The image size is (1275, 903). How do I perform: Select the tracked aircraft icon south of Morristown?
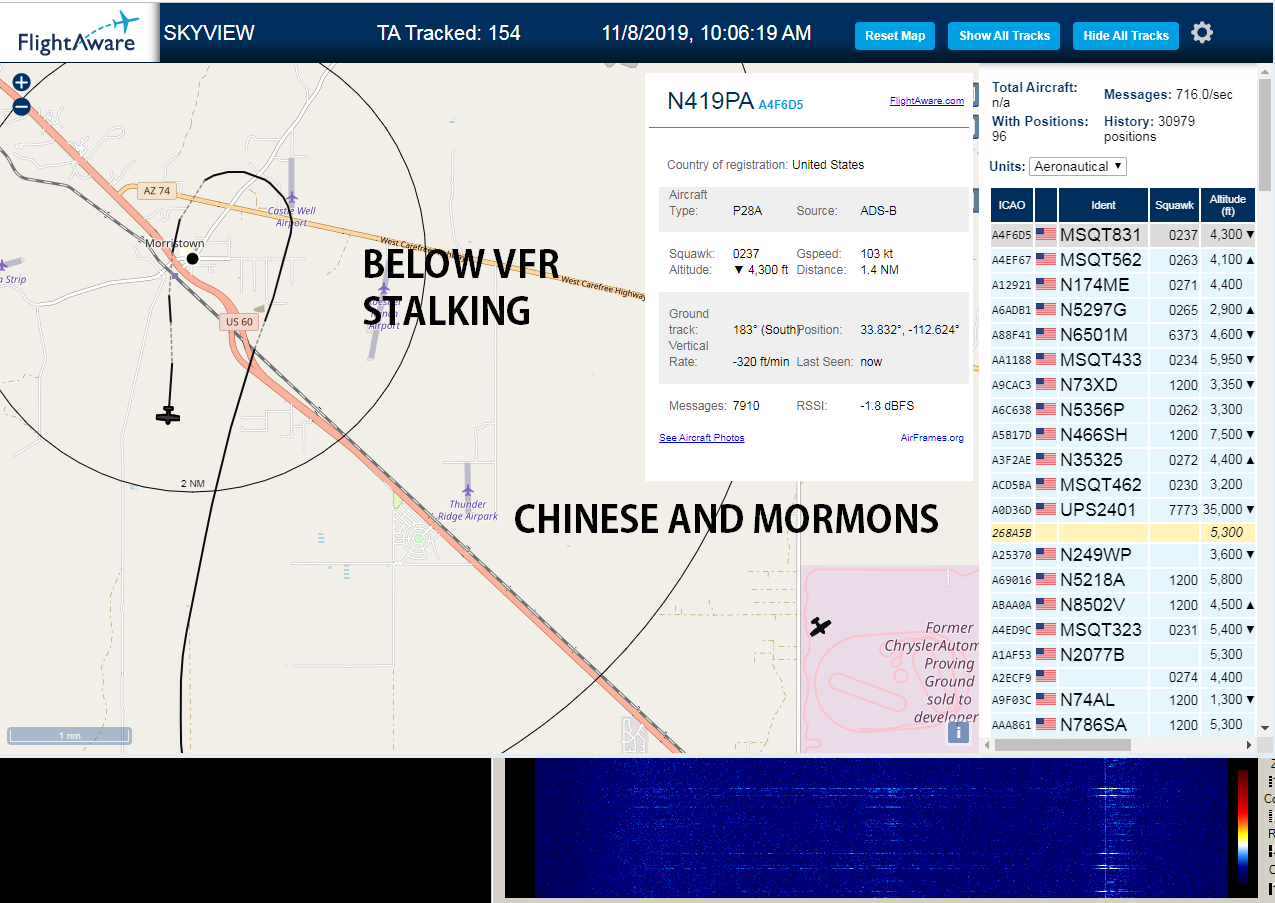[169, 415]
